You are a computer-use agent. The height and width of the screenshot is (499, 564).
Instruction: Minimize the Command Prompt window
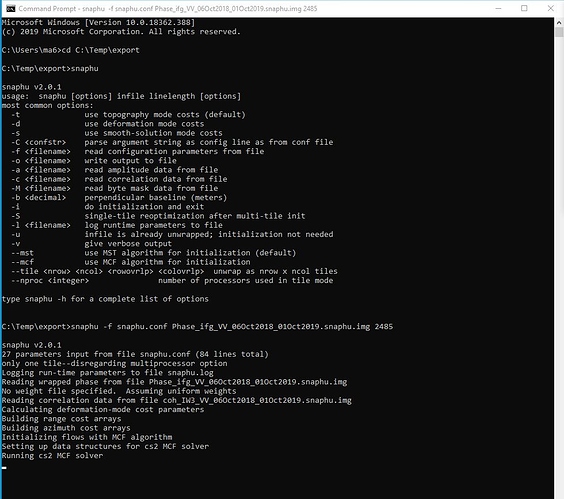498,8
